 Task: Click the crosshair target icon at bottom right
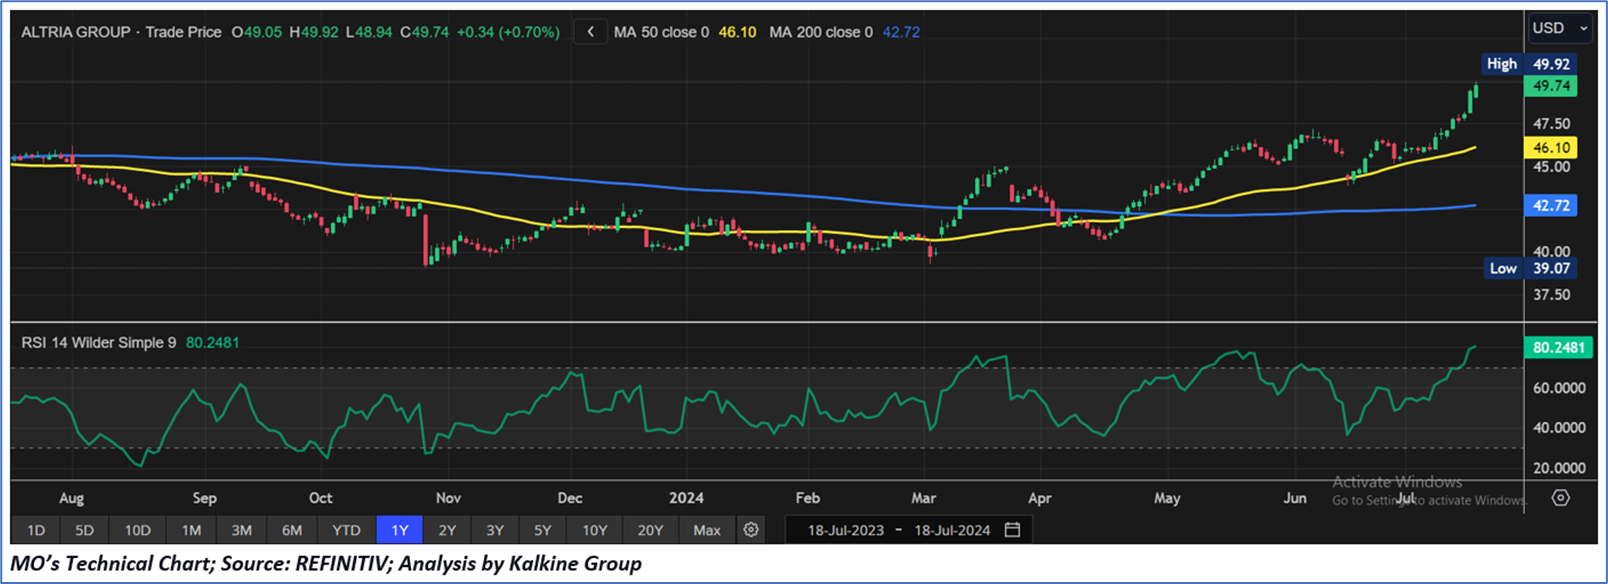(1560, 498)
